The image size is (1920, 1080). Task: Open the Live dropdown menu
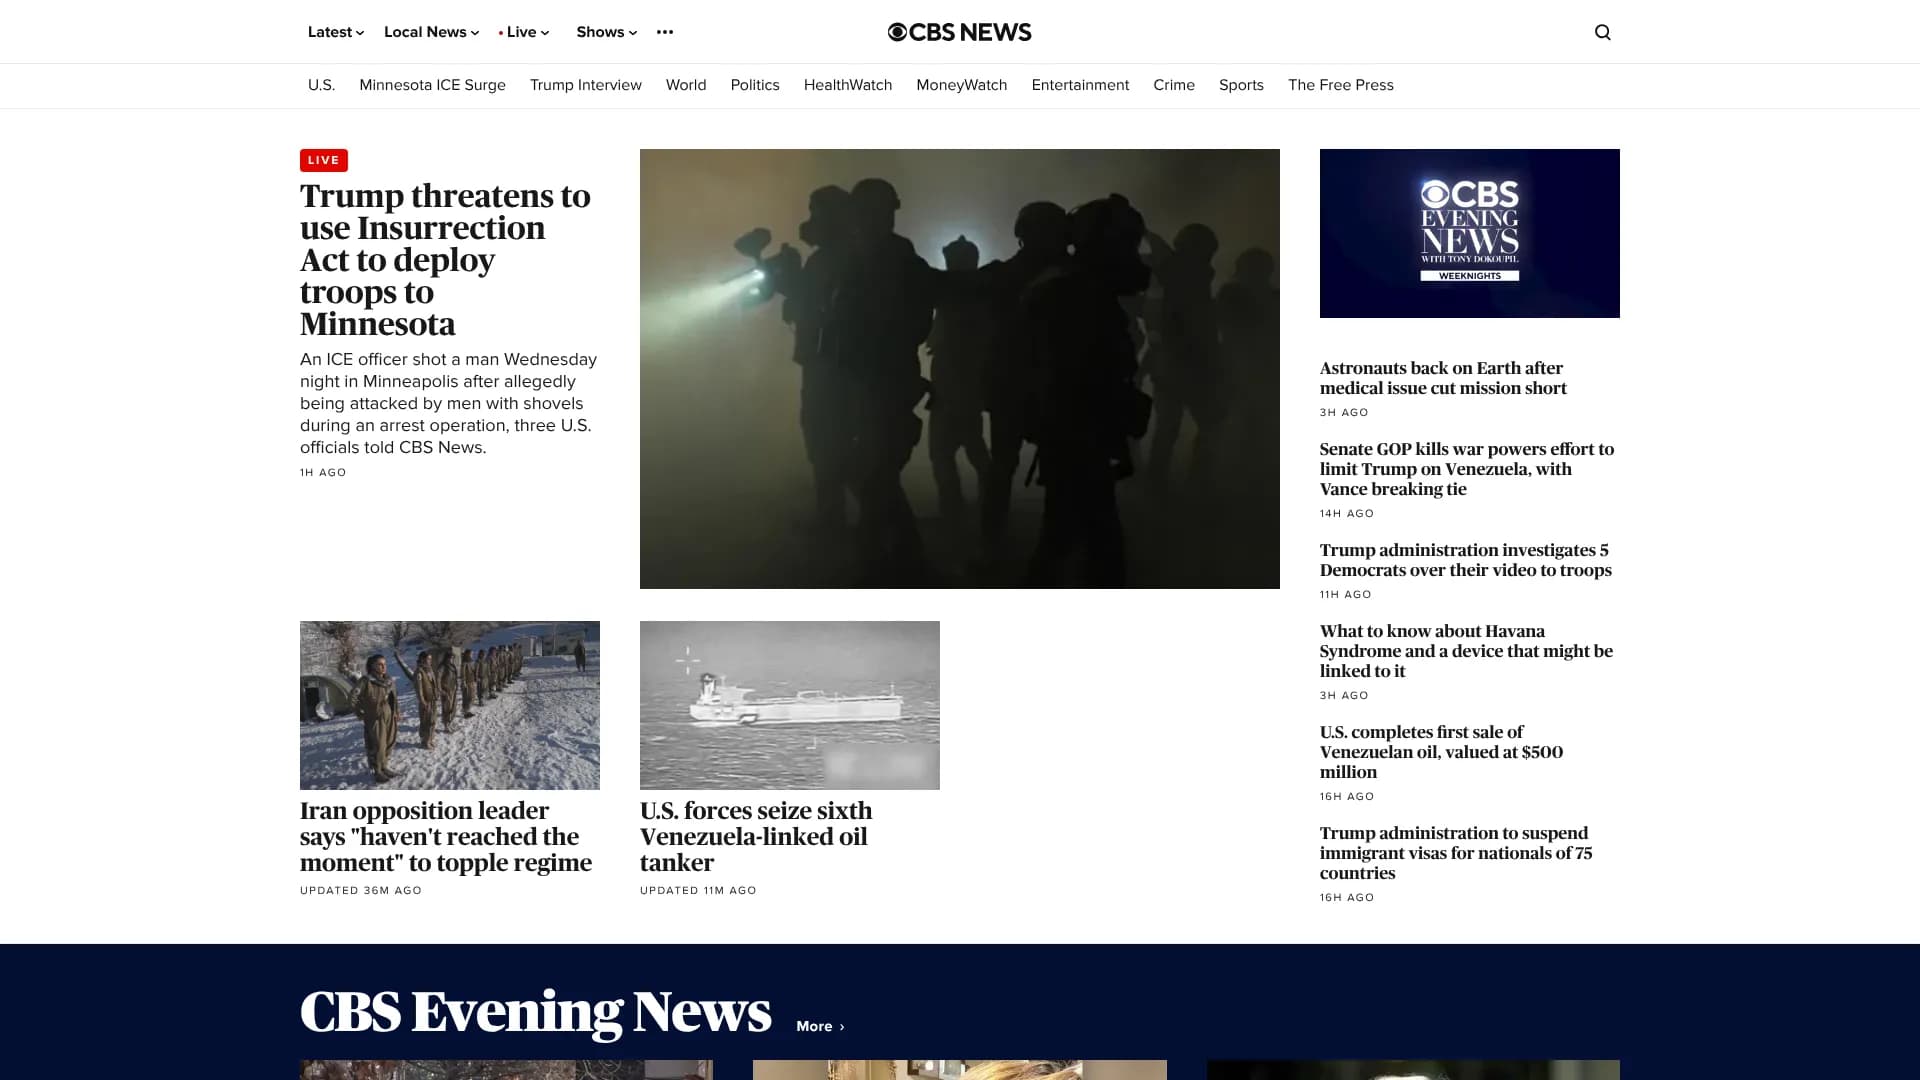pyautogui.click(x=524, y=32)
